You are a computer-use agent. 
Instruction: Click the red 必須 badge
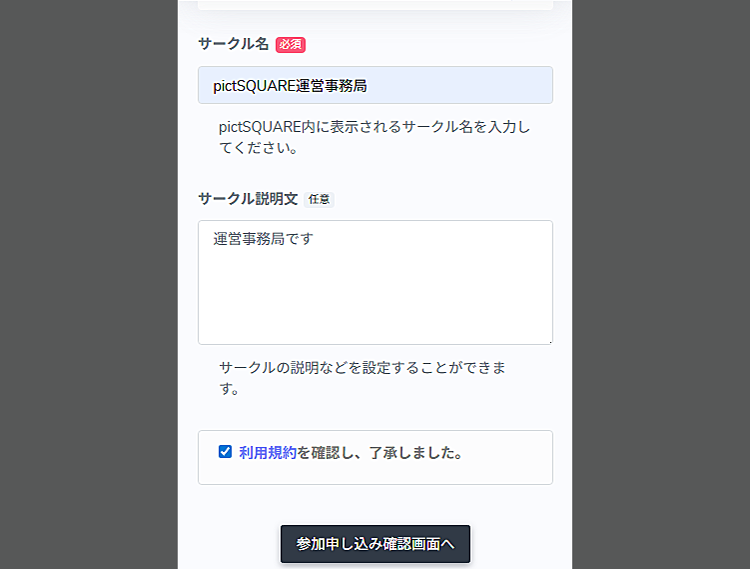(x=290, y=45)
